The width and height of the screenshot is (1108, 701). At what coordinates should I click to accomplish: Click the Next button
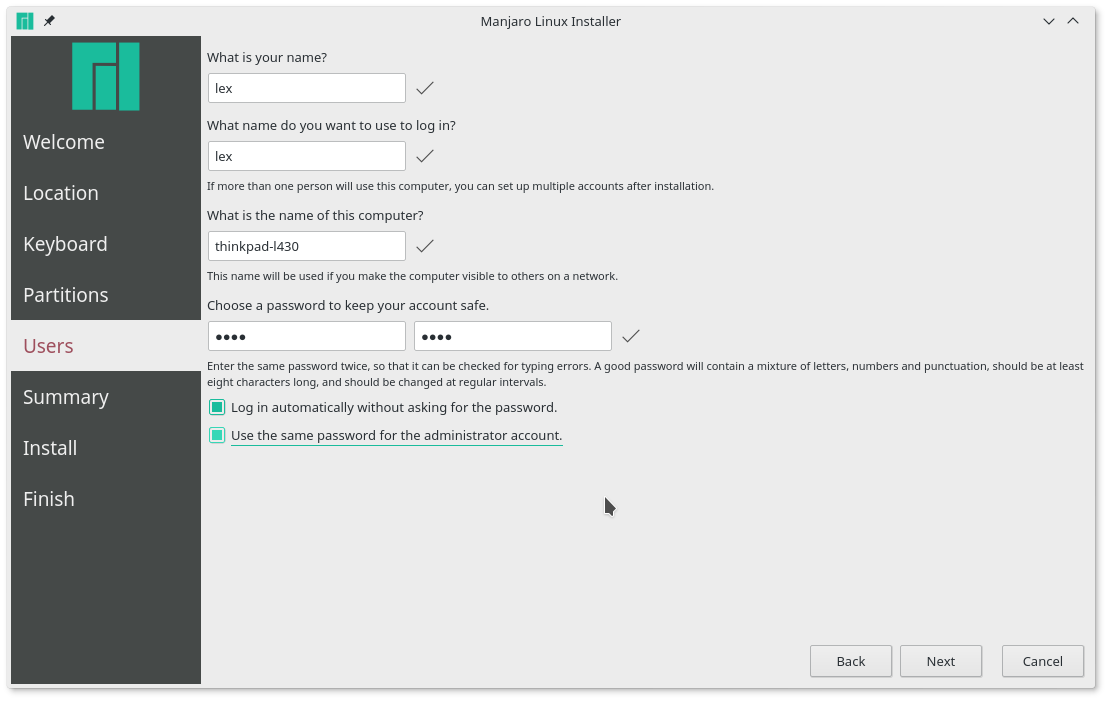click(941, 661)
